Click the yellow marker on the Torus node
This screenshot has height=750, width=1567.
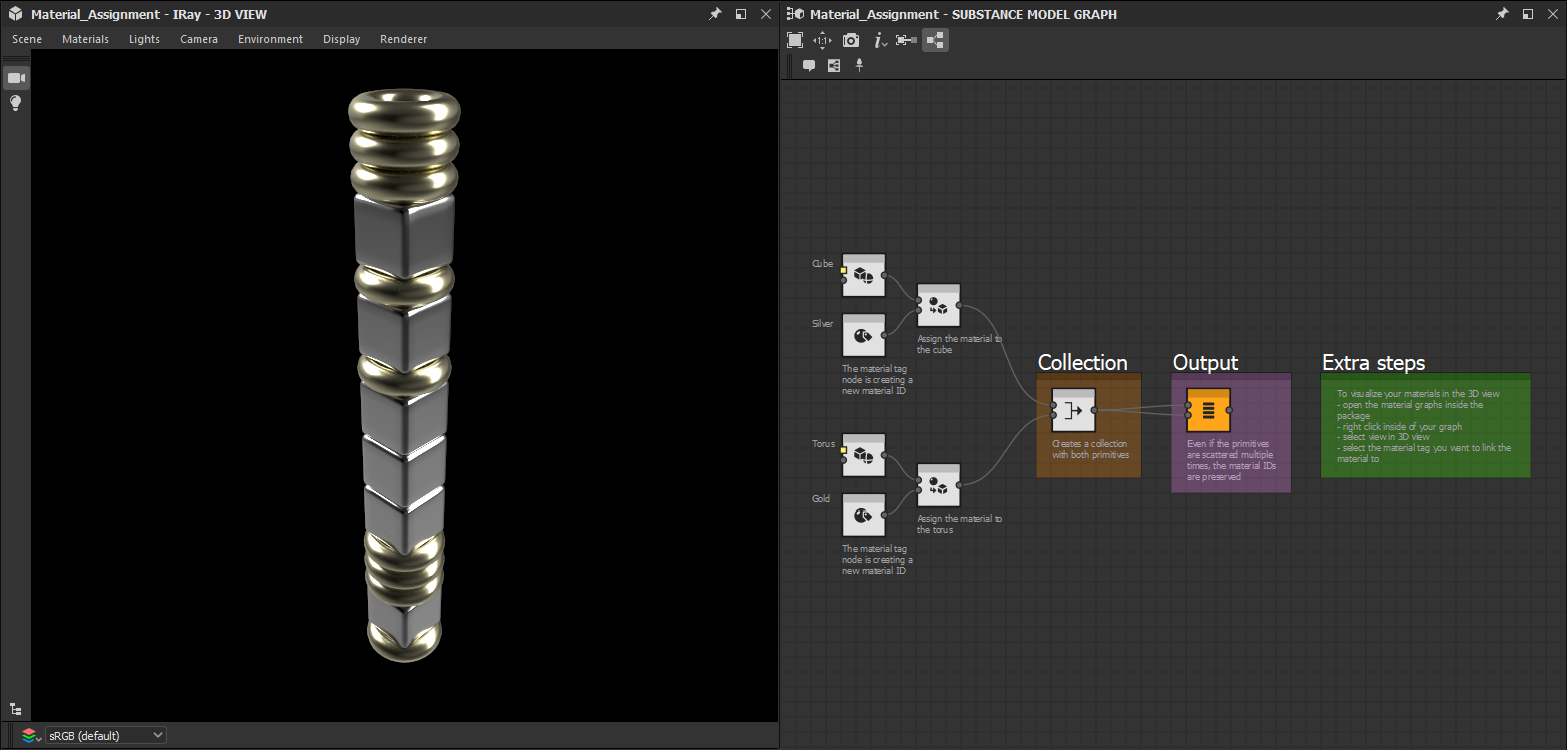point(843,451)
